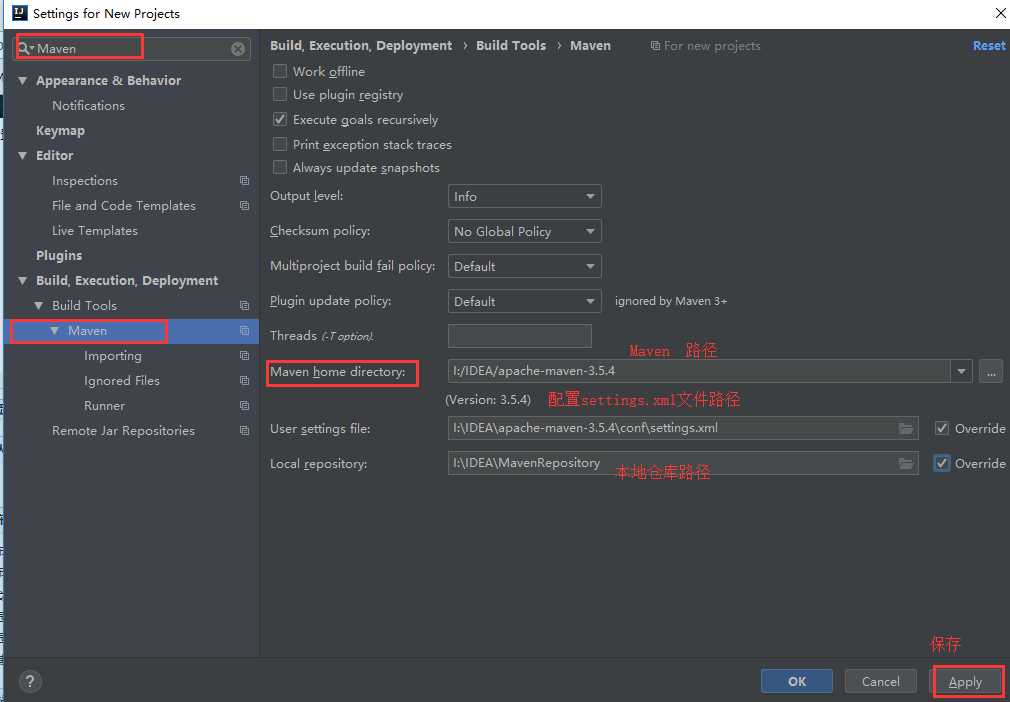Click the Cancel button
Viewport: 1010px width, 702px height.
tap(881, 681)
